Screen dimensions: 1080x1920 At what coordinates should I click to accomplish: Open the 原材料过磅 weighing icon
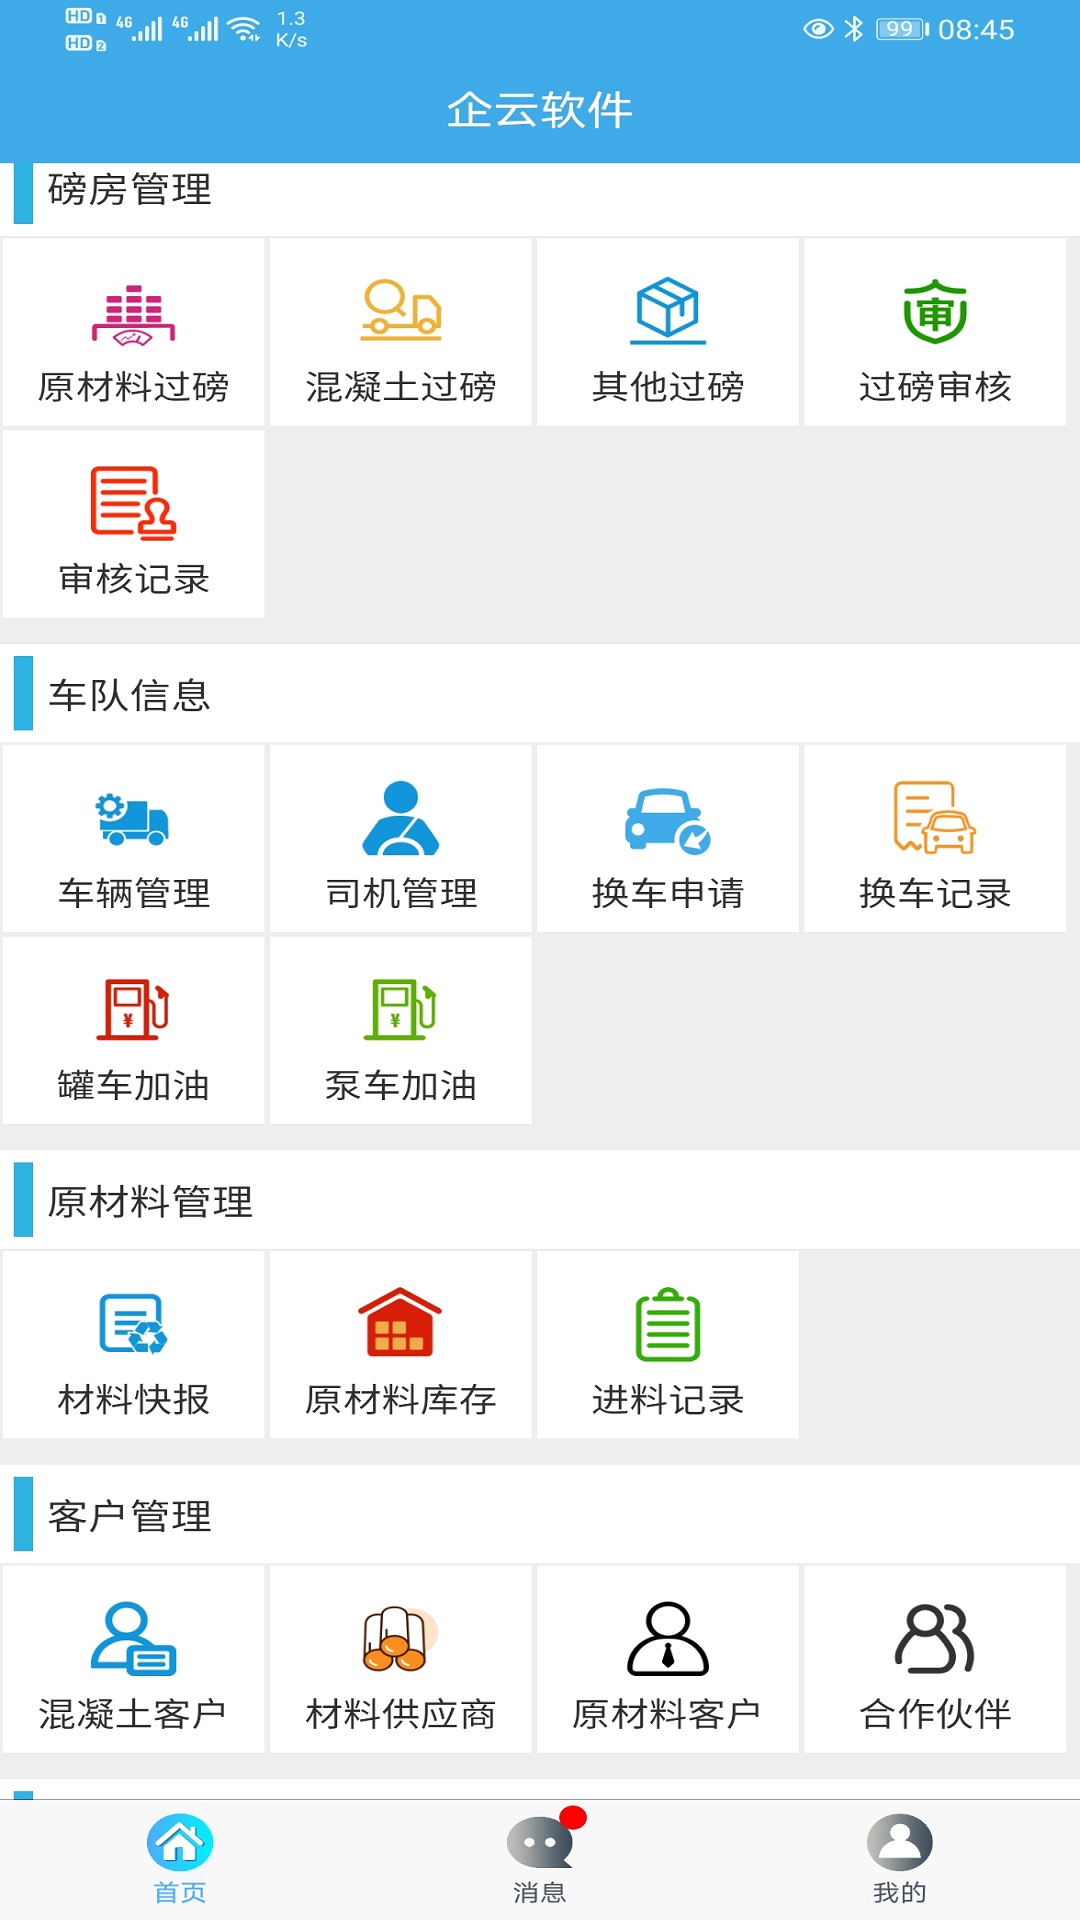pyautogui.click(x=133, y=315)
